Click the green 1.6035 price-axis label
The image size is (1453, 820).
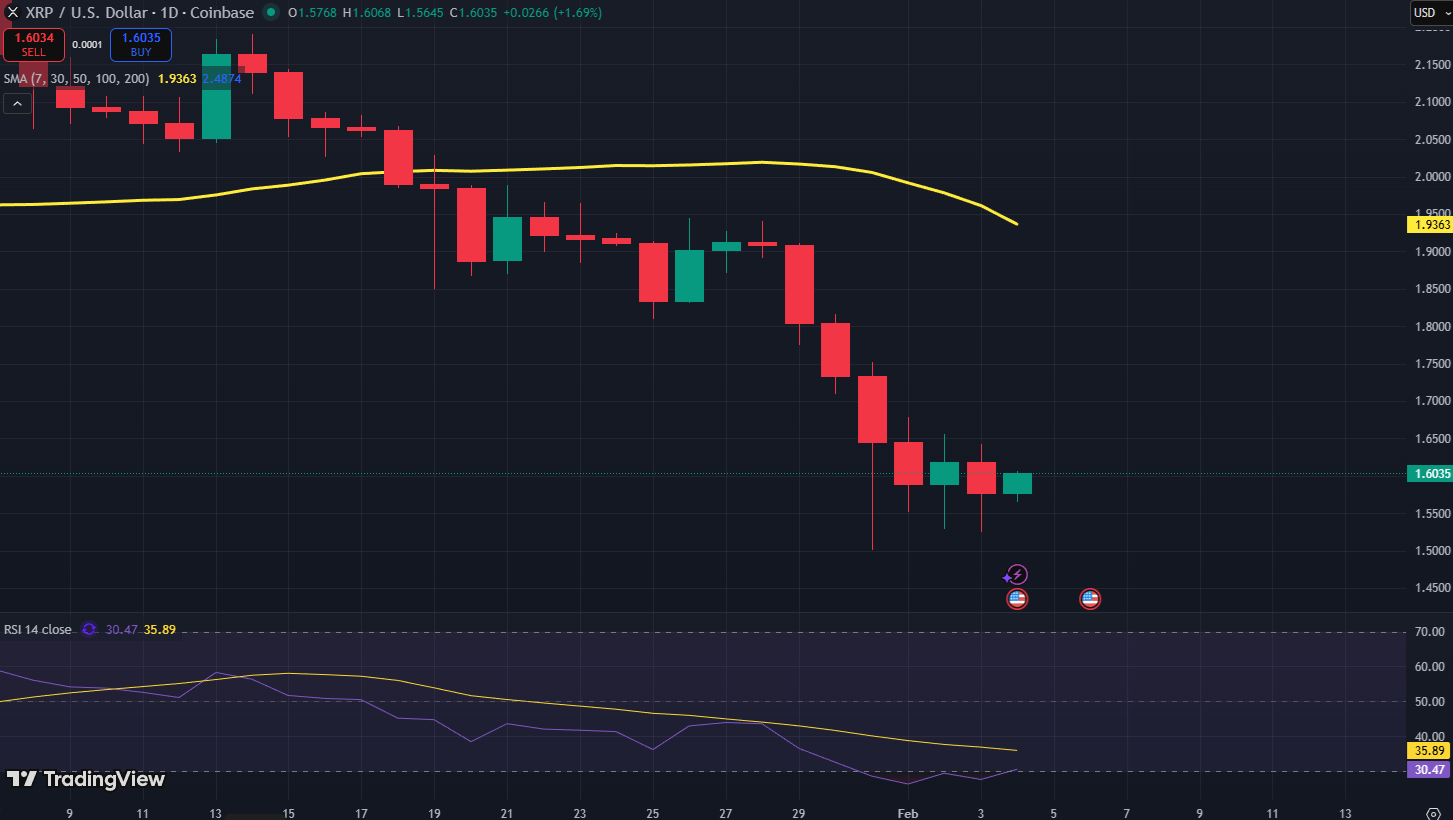(x=1430, y=474)
